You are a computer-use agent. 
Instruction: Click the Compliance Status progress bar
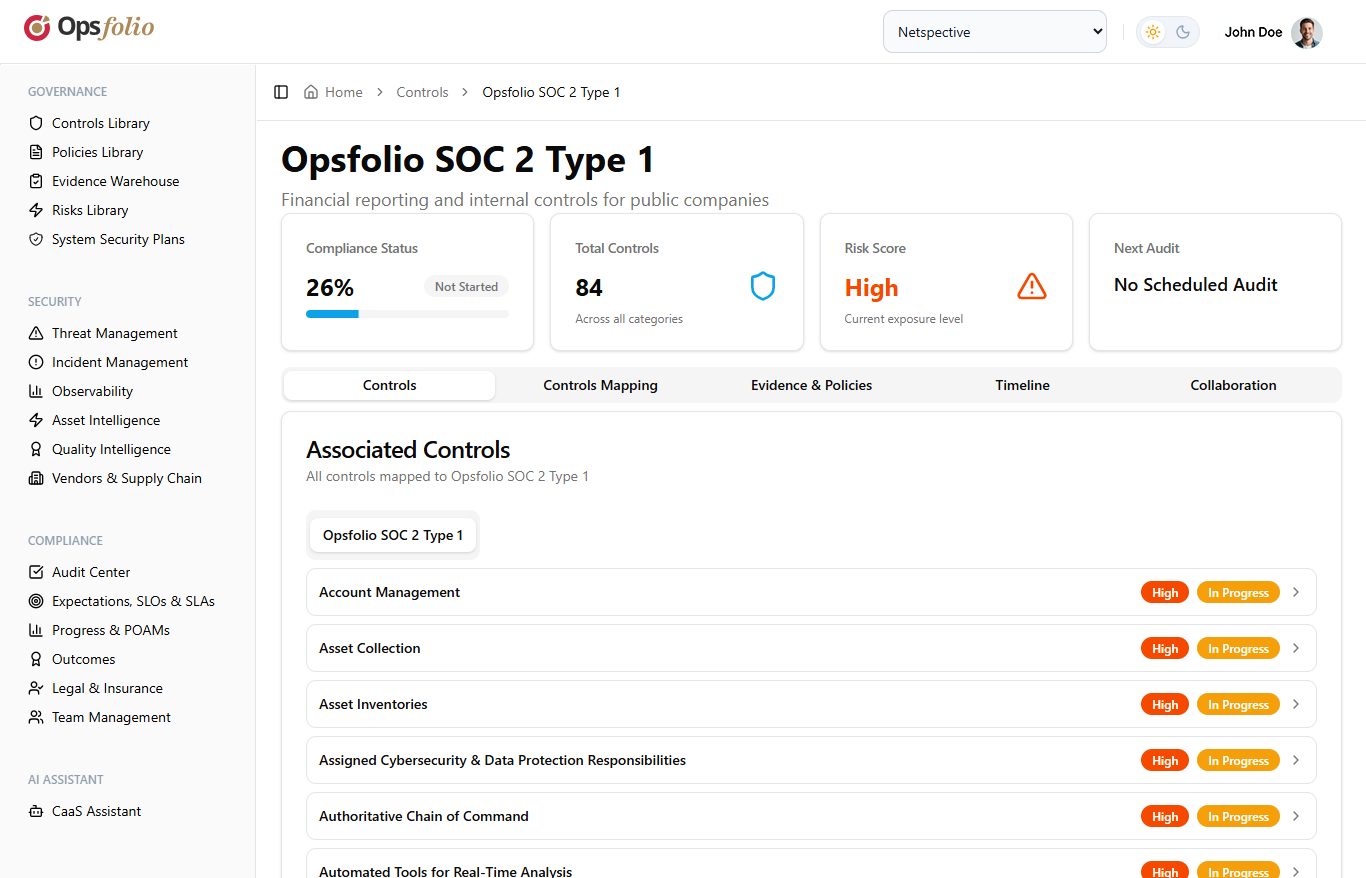tap(407, 313)
